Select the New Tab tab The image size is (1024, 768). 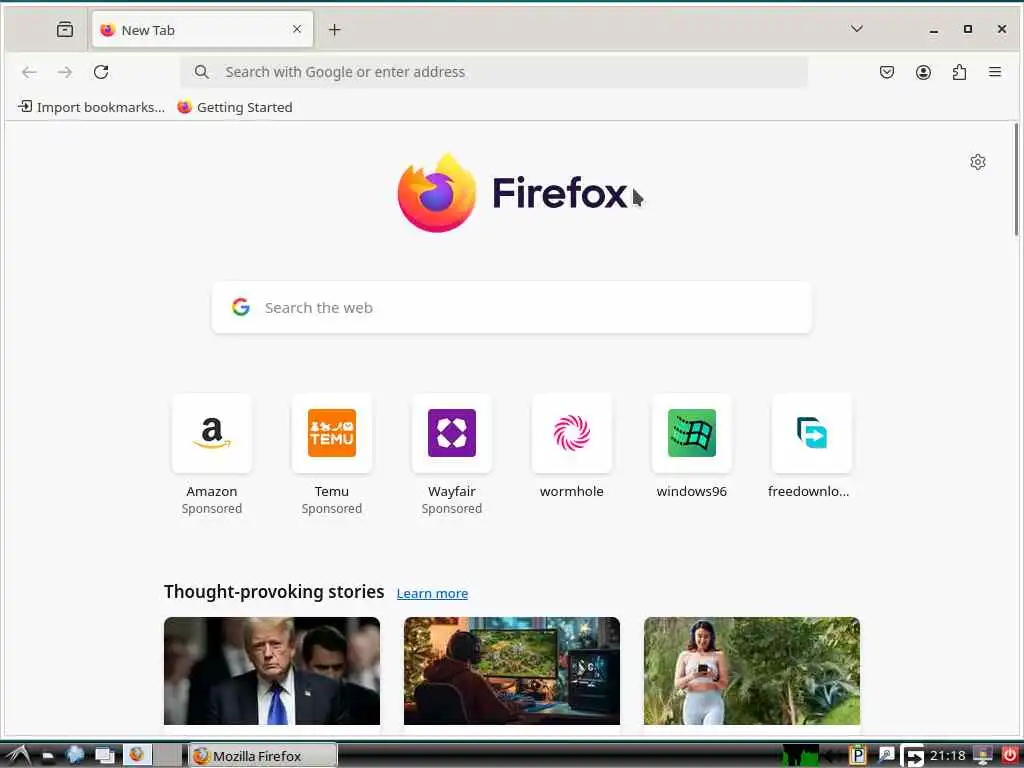(202, 29)
